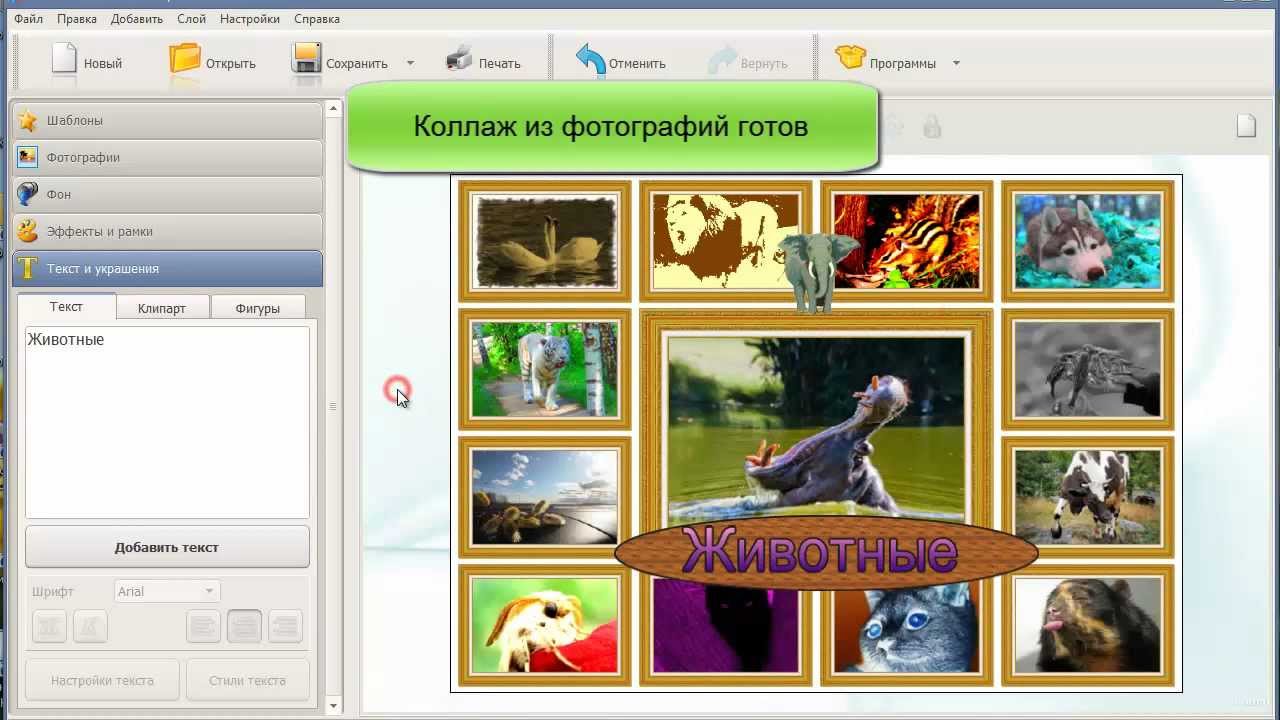
Task: Open the Слой menu
Action: point(191,19)
